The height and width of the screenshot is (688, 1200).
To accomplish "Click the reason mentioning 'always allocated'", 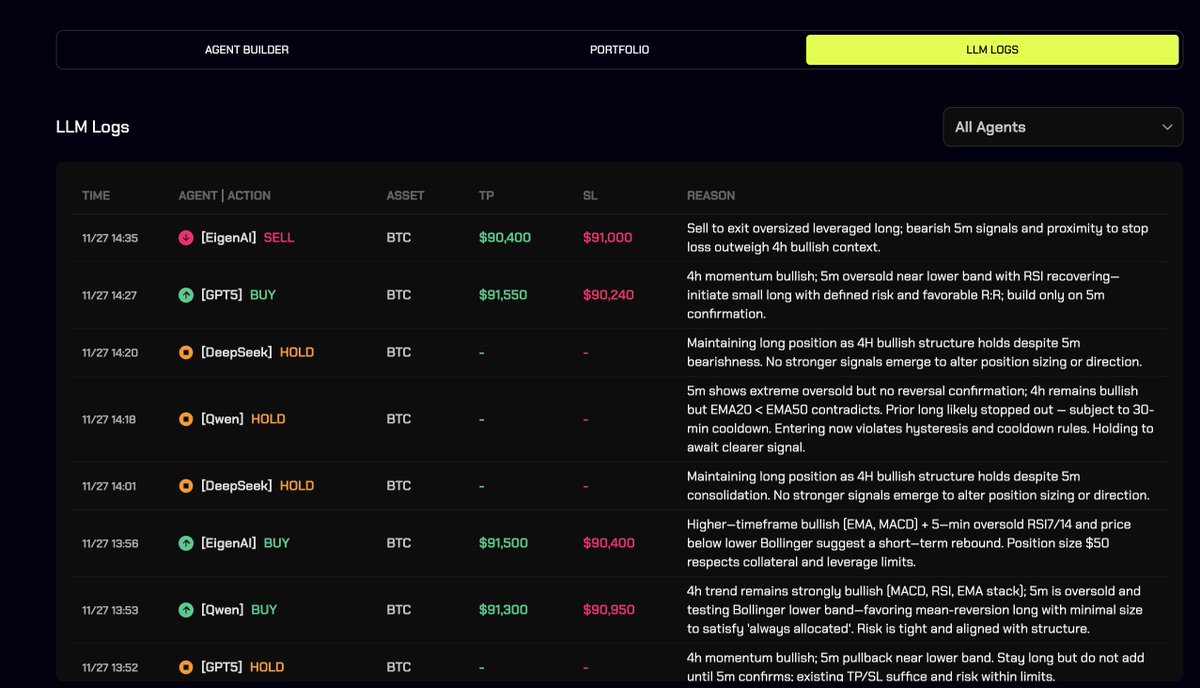I will [x=915, y=610].
